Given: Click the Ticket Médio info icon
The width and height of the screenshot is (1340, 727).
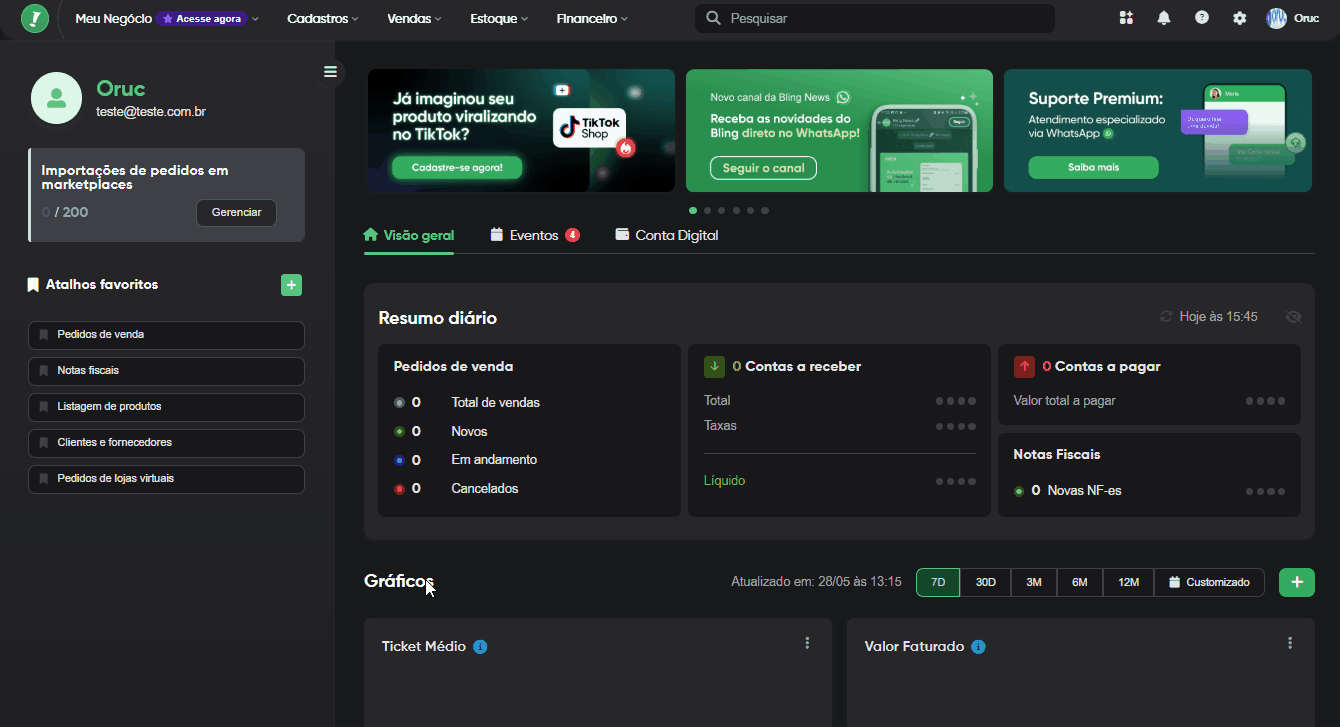Looking at the screenshot, I should click(480, 647).
